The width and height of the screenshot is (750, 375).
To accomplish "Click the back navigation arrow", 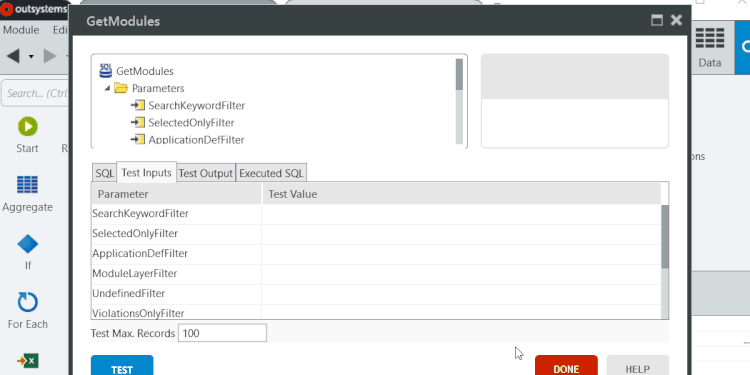I will click(x=13, y=56).
